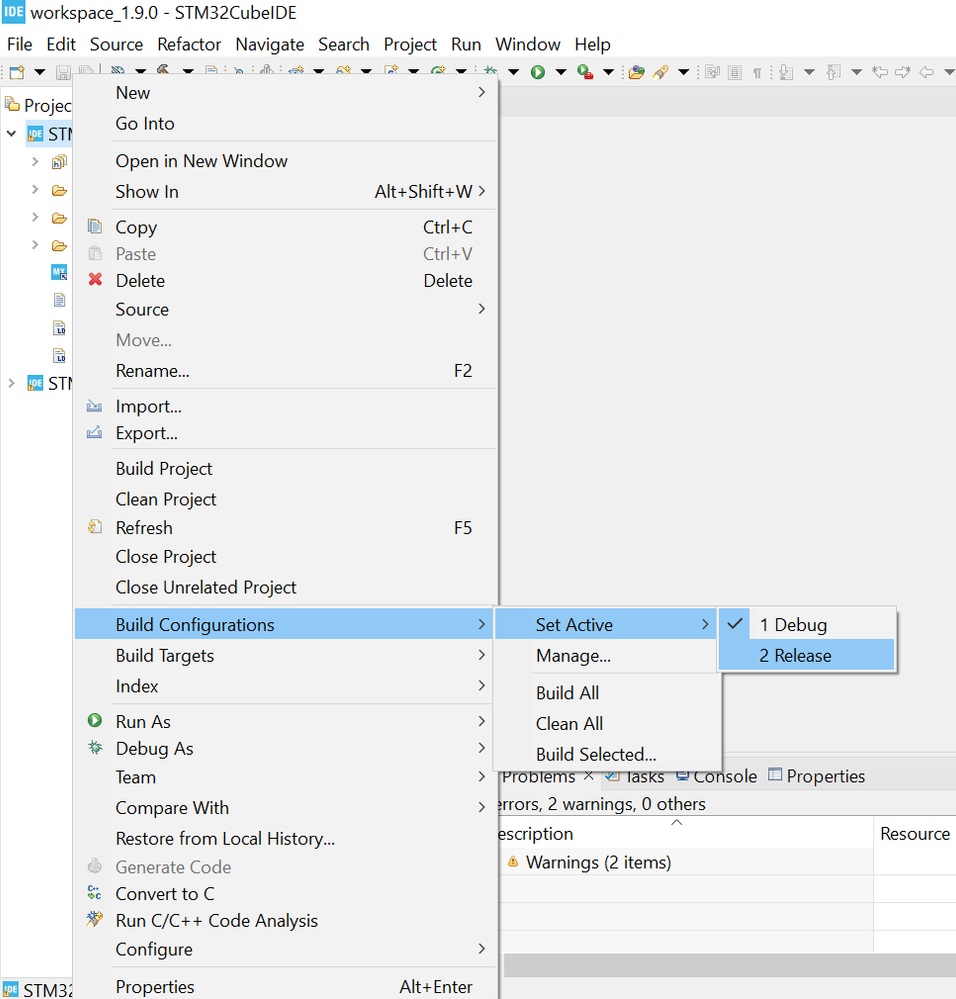
Task: Switch to the Console tab
Action: tap(717, 775)
